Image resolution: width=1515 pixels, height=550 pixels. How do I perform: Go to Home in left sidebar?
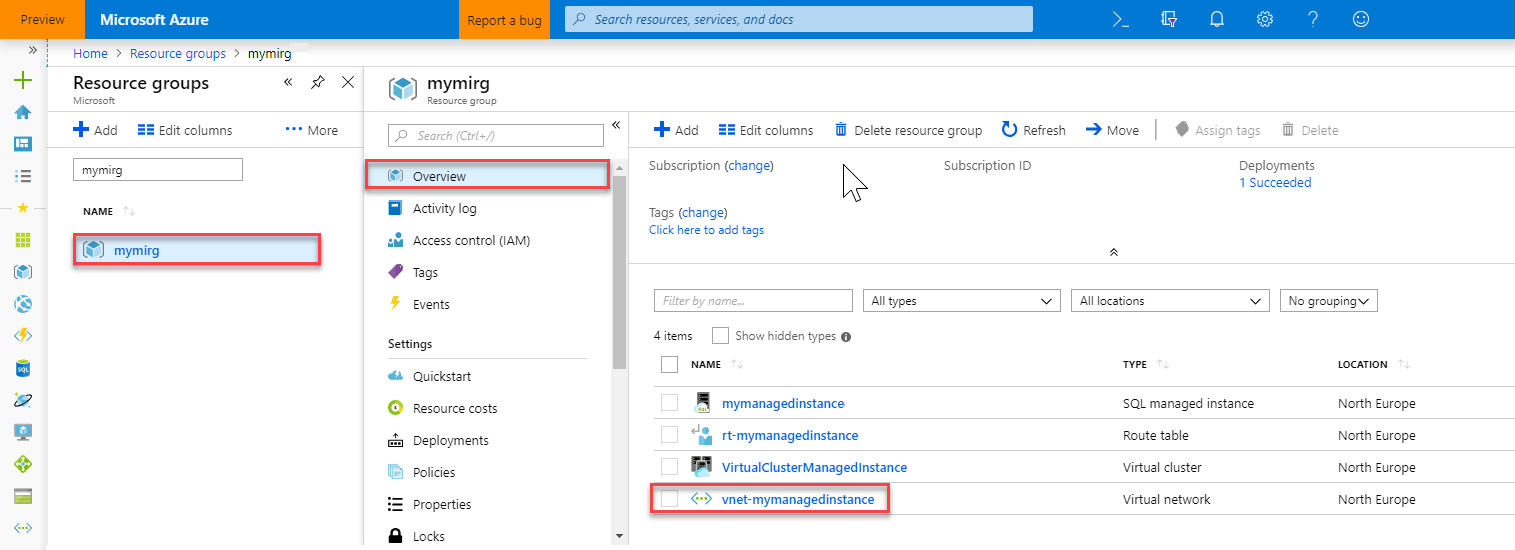point(23,112)
